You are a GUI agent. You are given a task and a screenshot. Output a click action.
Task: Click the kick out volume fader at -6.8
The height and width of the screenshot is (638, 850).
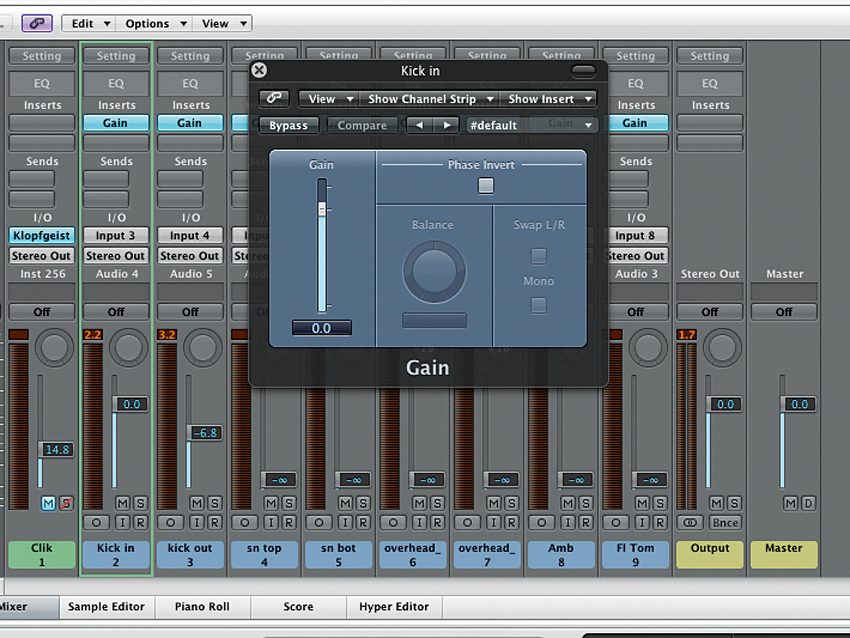tap(204, 433)
